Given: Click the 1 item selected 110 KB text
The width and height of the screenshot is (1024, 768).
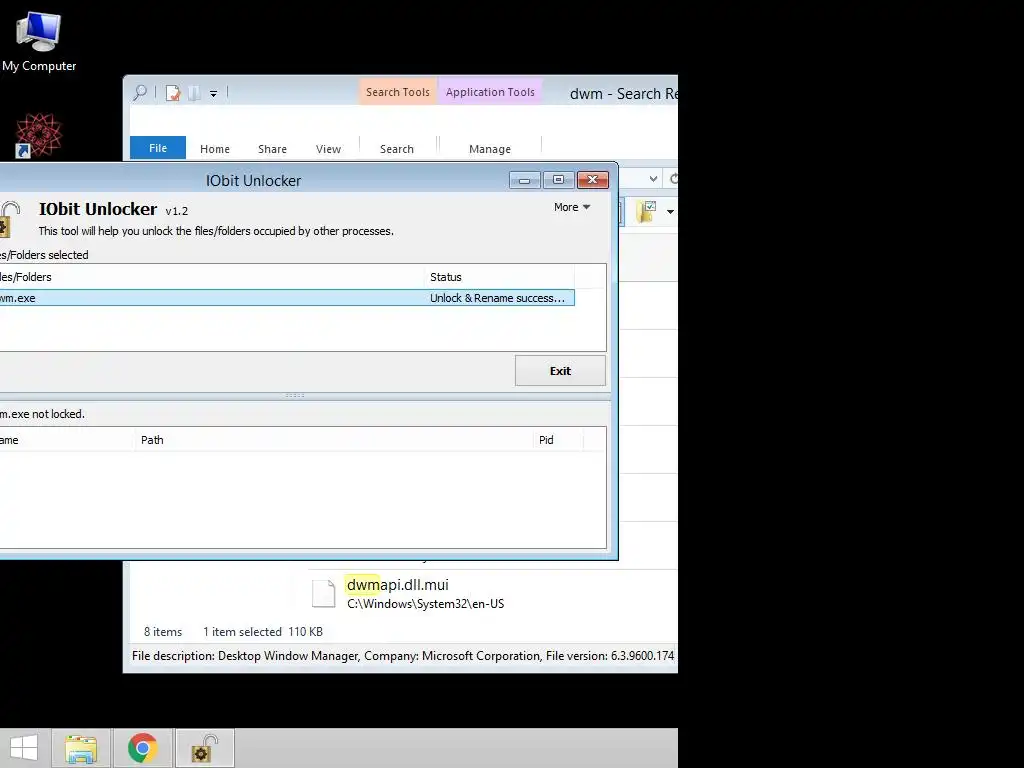Looking at the screenshot, I should click(x=263, y=632).
